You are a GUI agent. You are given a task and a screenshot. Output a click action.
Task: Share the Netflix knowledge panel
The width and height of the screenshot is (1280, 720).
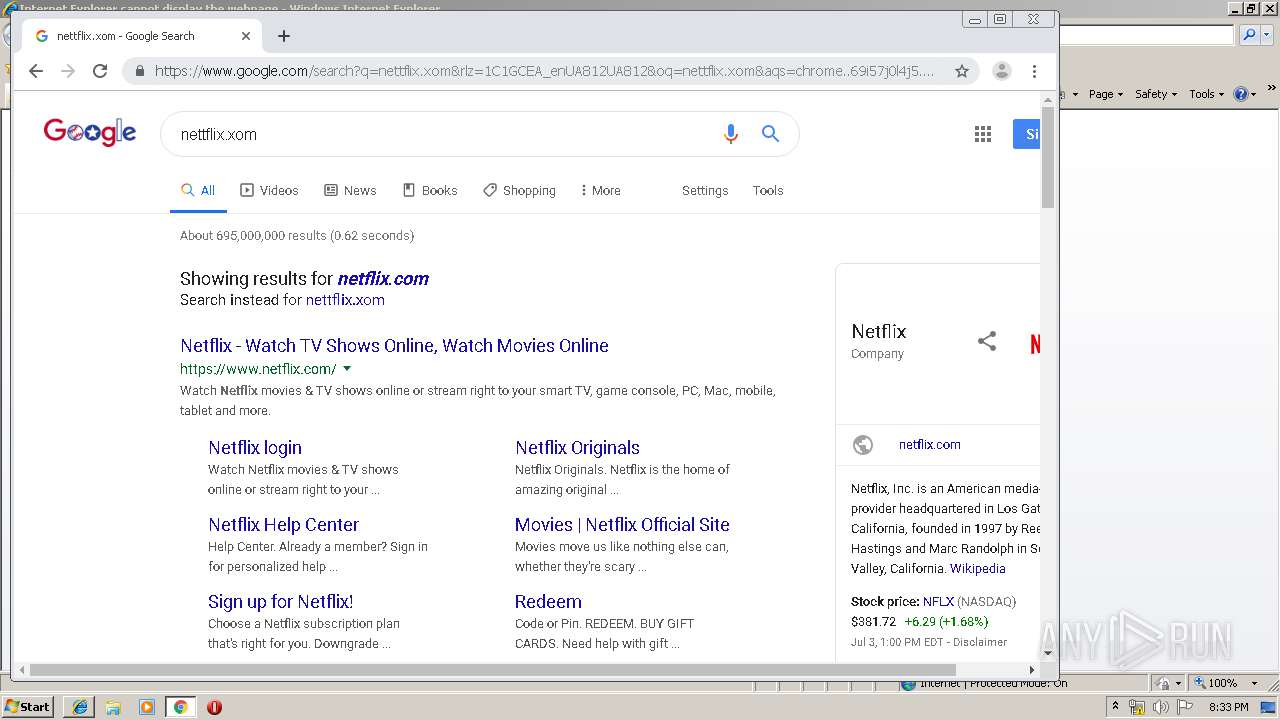(x=987, y=341)
